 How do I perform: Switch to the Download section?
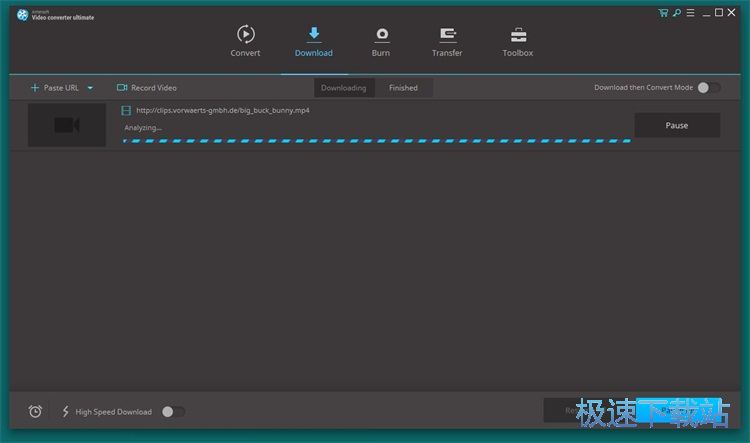click(314, 41)
